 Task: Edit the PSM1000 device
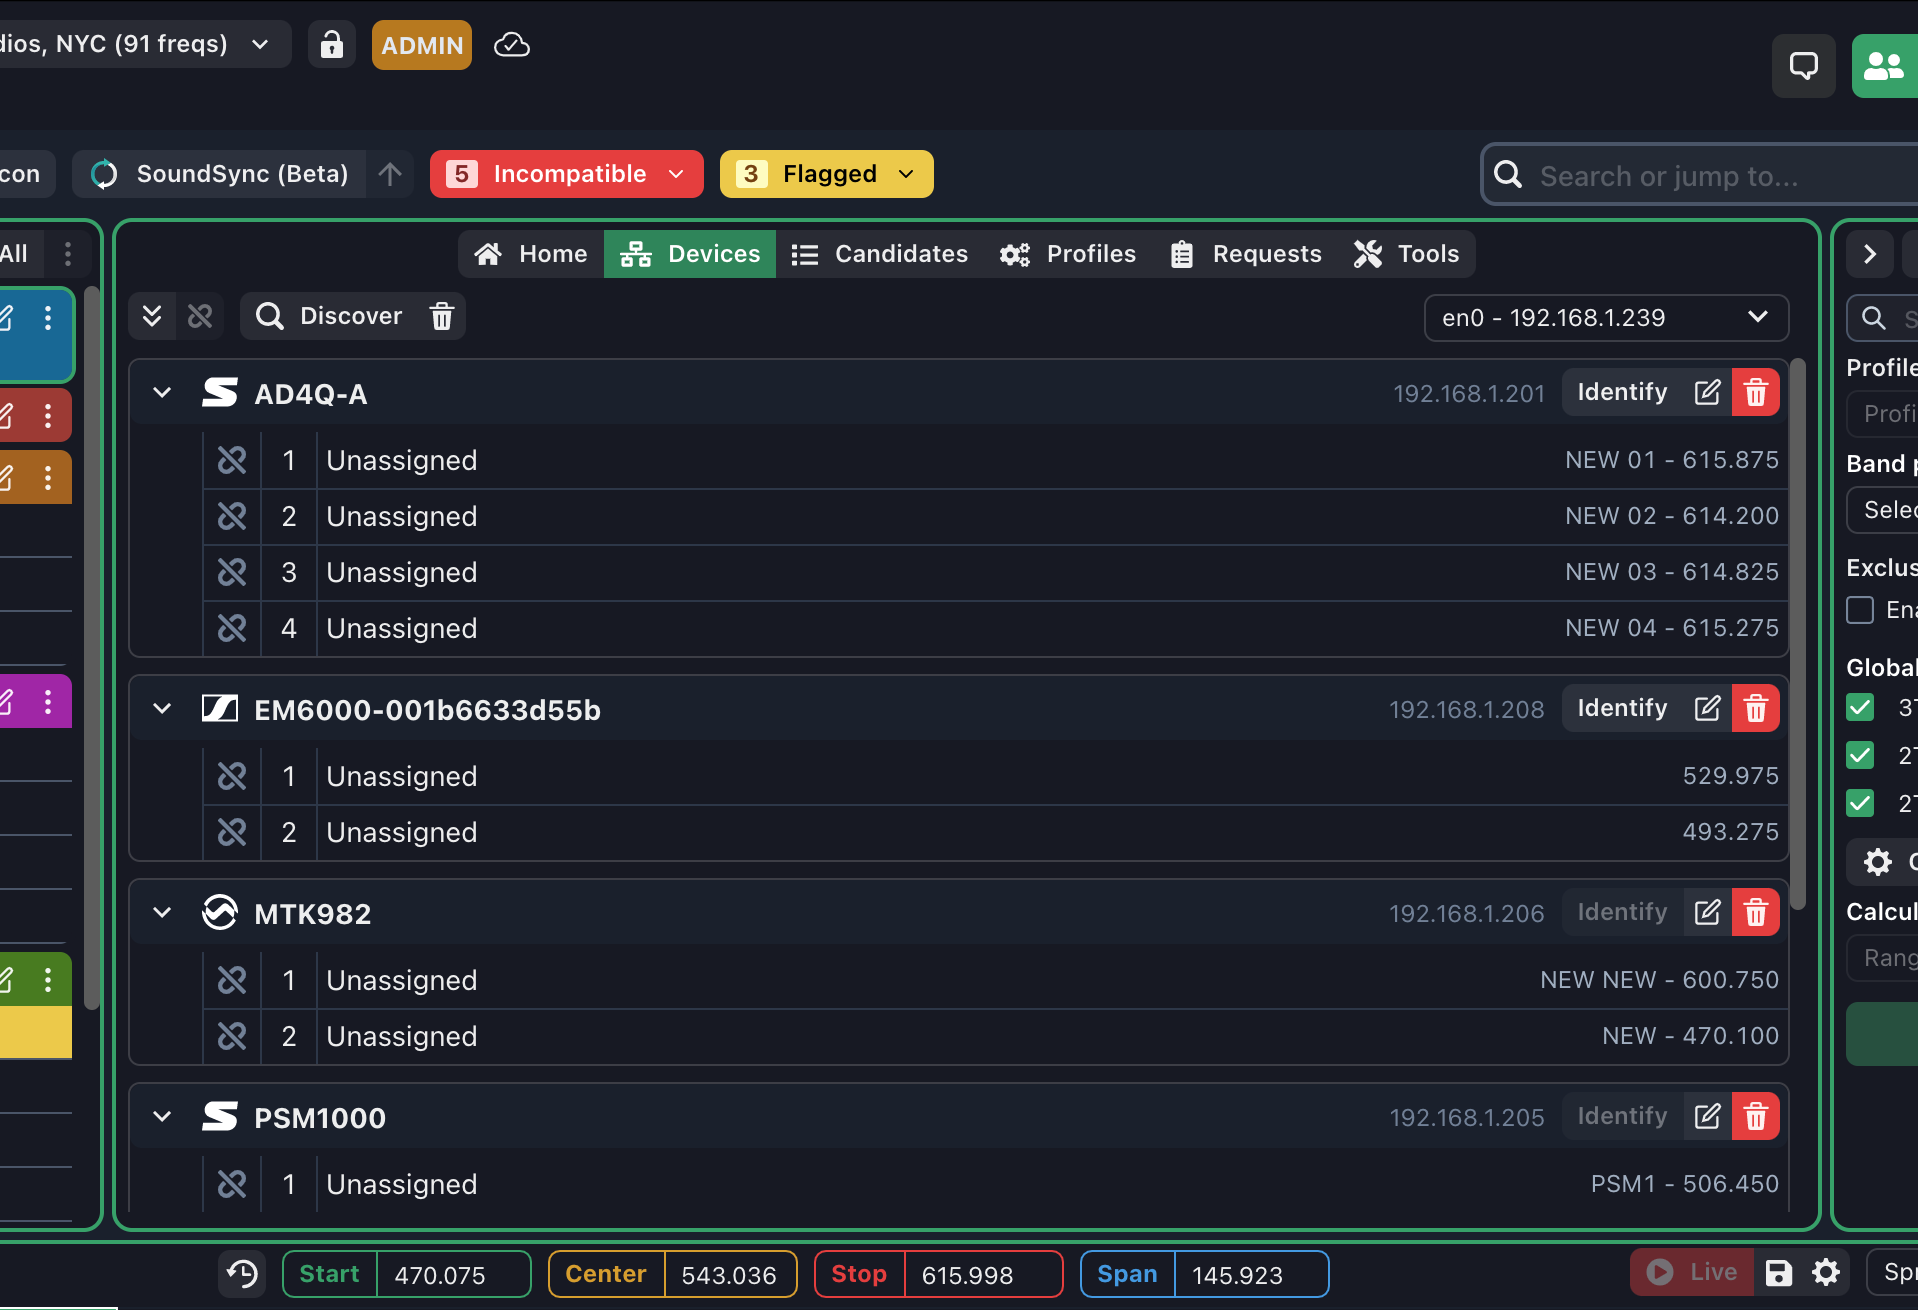click(1707, 1116)
